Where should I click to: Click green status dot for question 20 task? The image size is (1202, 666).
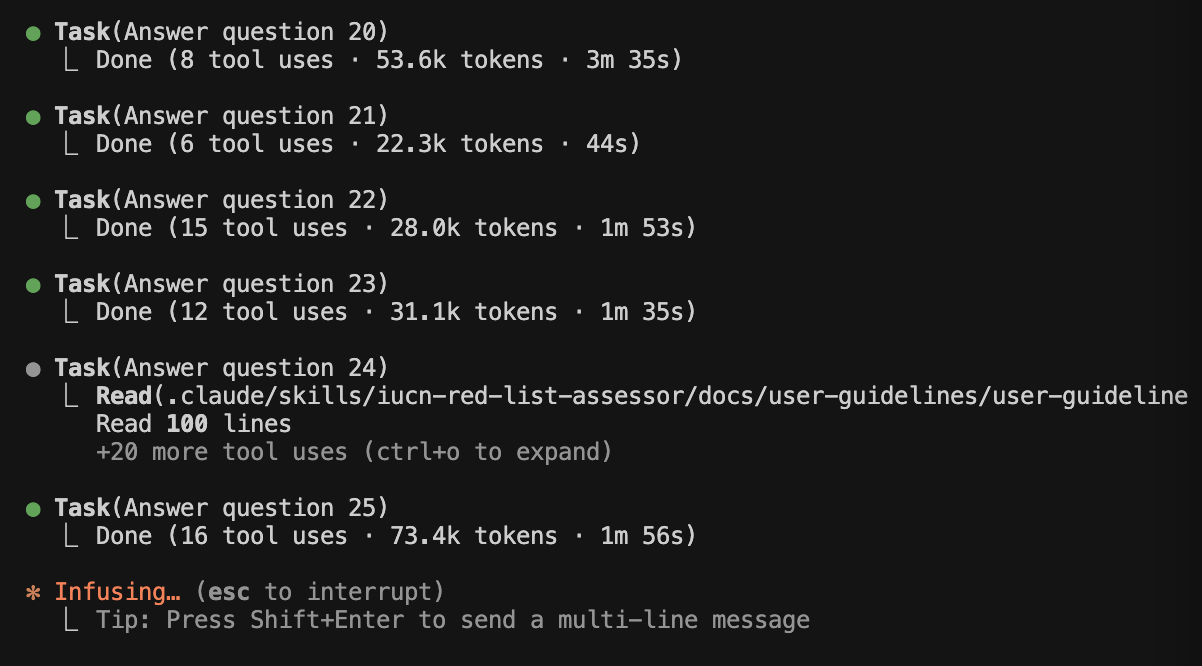33,33
